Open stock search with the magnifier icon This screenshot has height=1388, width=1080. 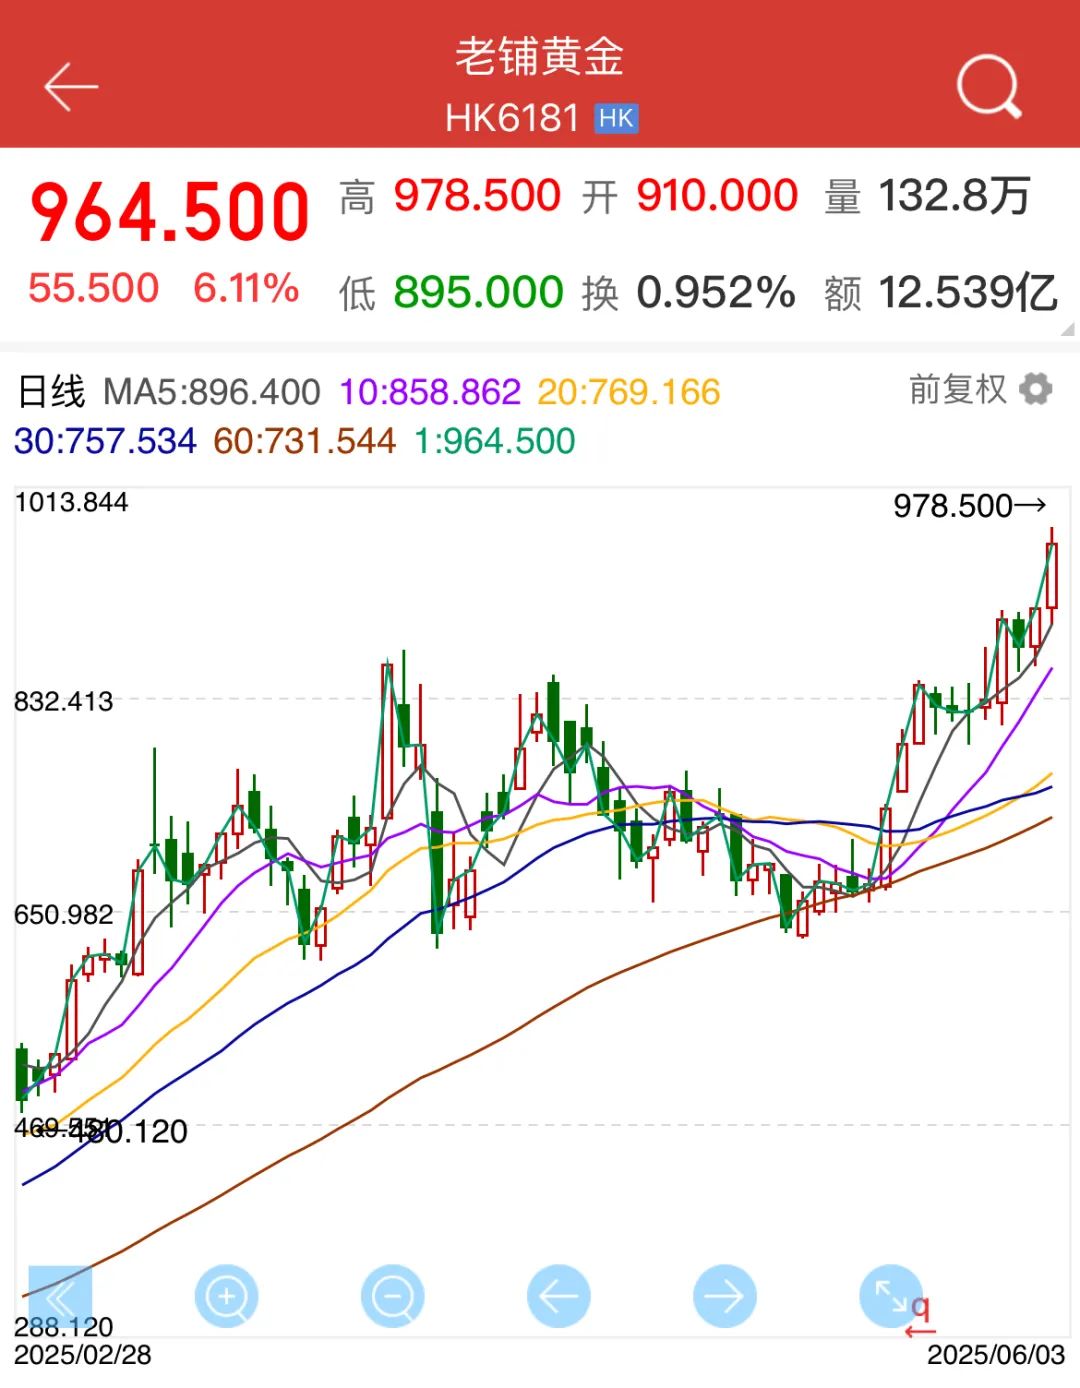(988, 87)
